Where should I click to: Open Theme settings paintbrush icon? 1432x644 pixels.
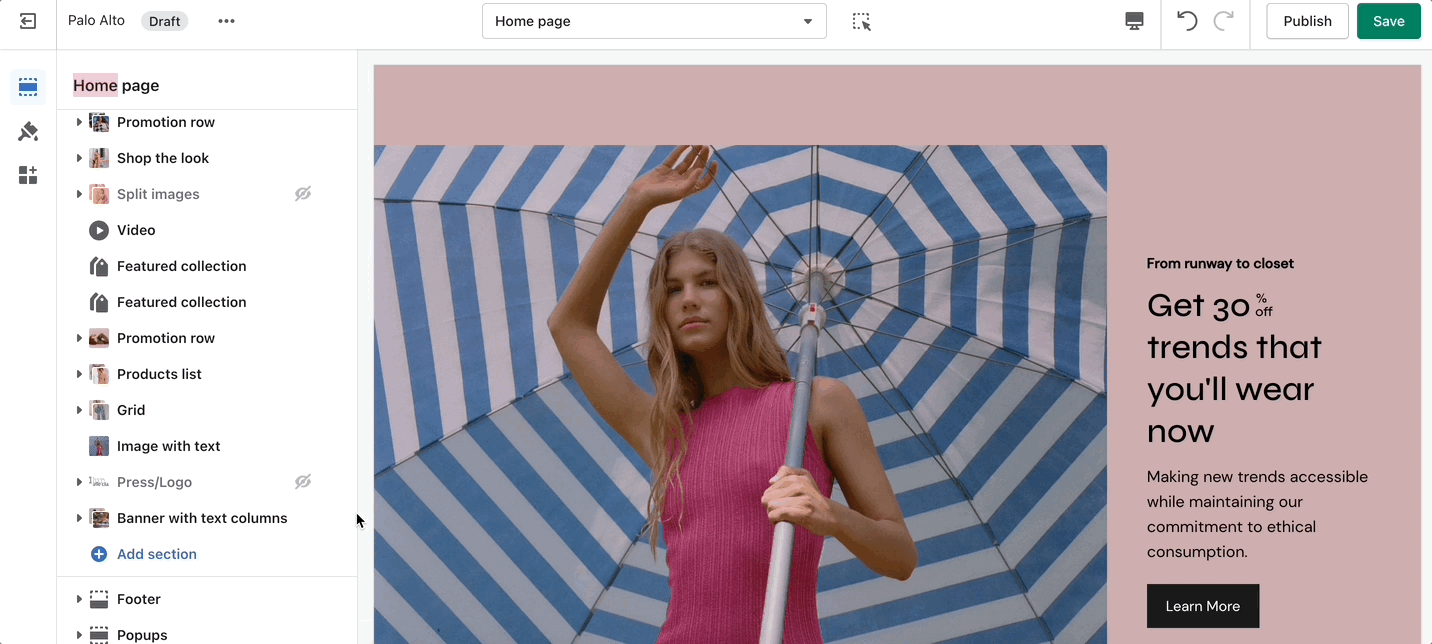(x=28, y=131)
